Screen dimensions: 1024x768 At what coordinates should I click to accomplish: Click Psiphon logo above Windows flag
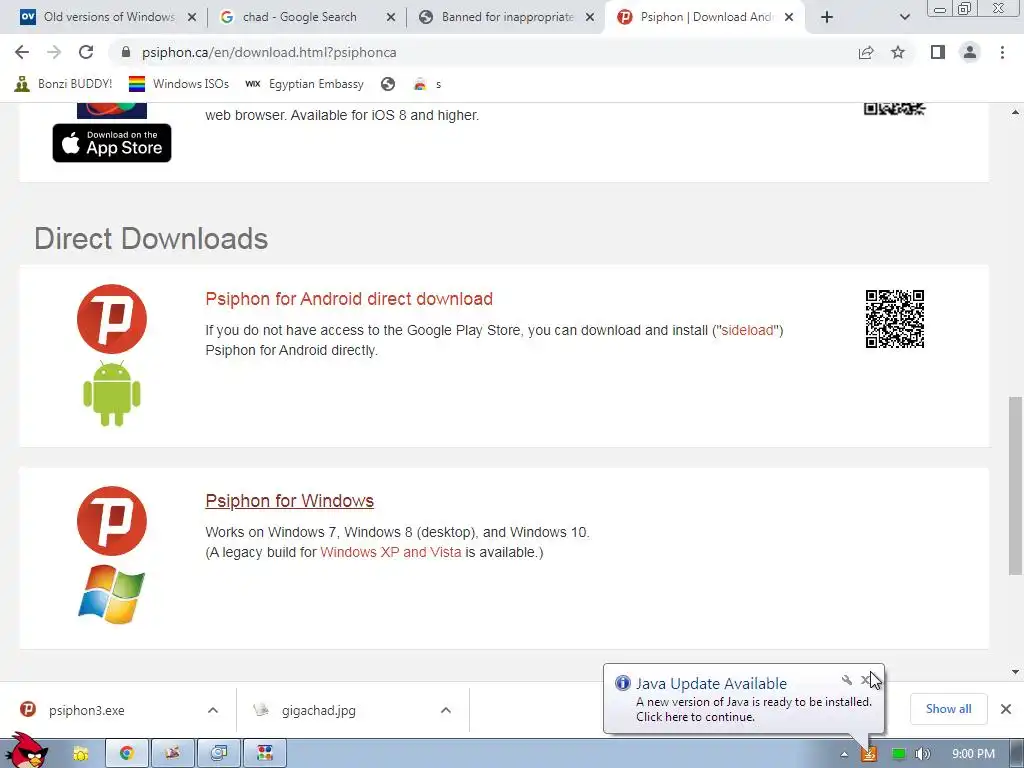click(x=112, y=520)
